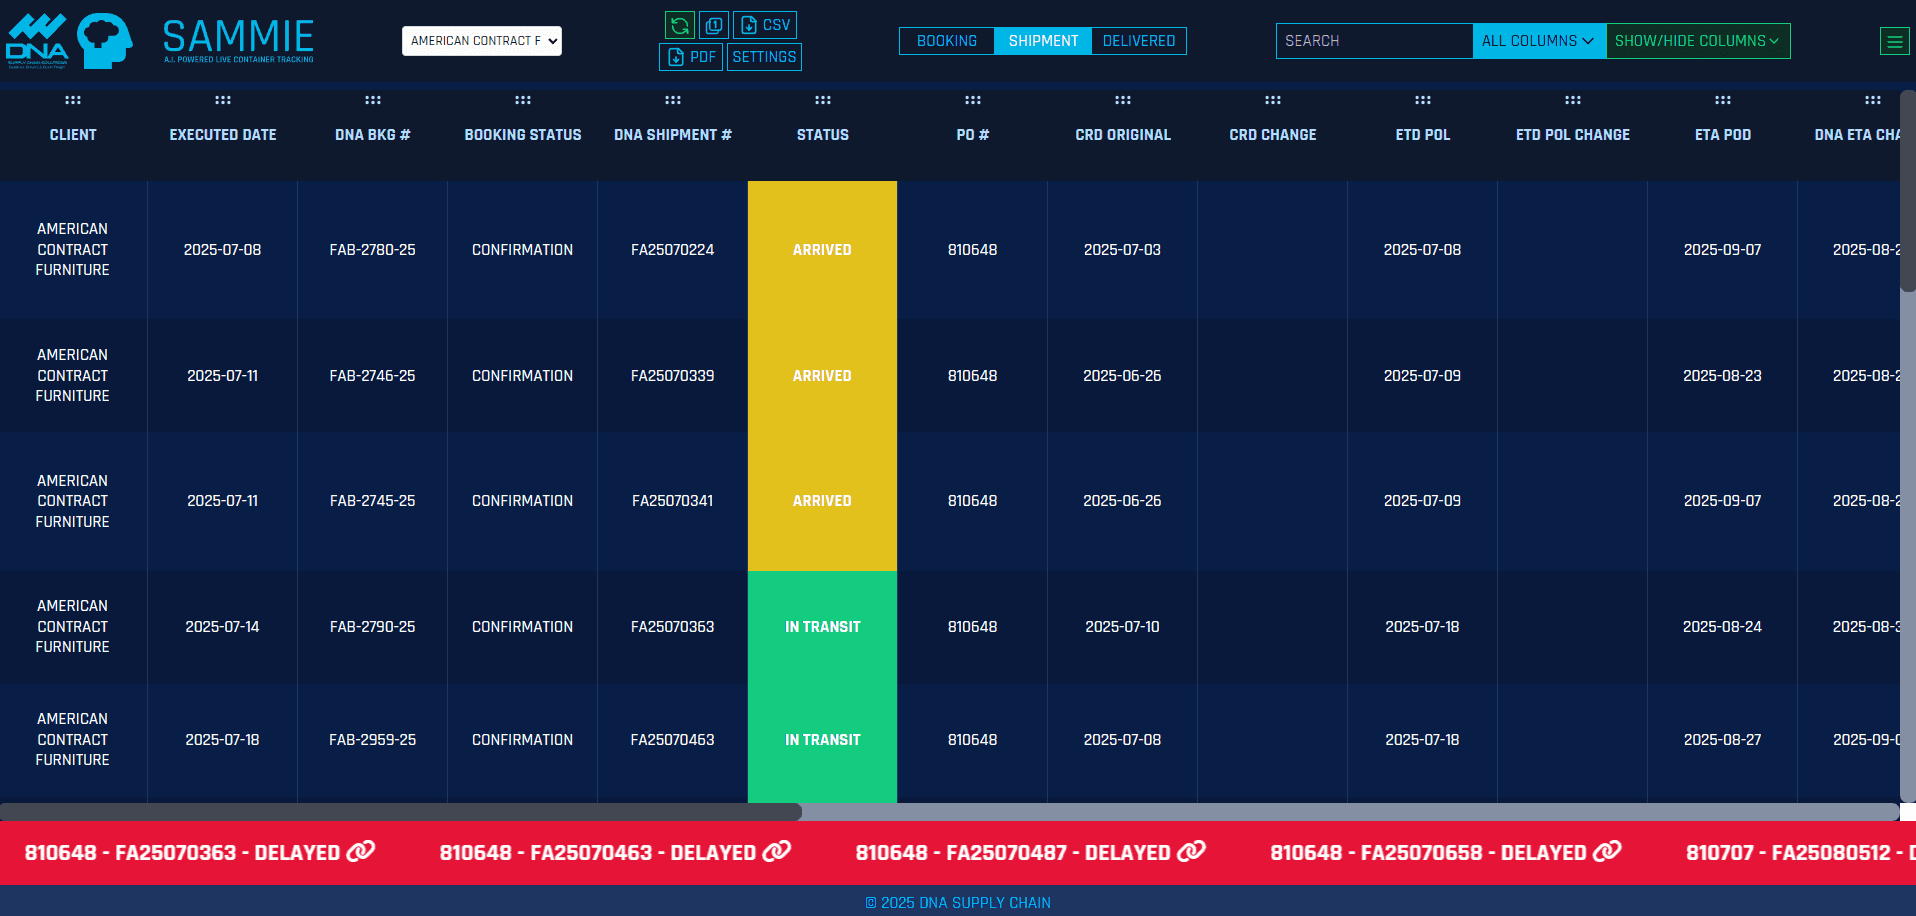Expand the ALL COLUMNS search filter
This screenshot has width=1916, height=916.
pyautogui.click(x=1539, y=41)
